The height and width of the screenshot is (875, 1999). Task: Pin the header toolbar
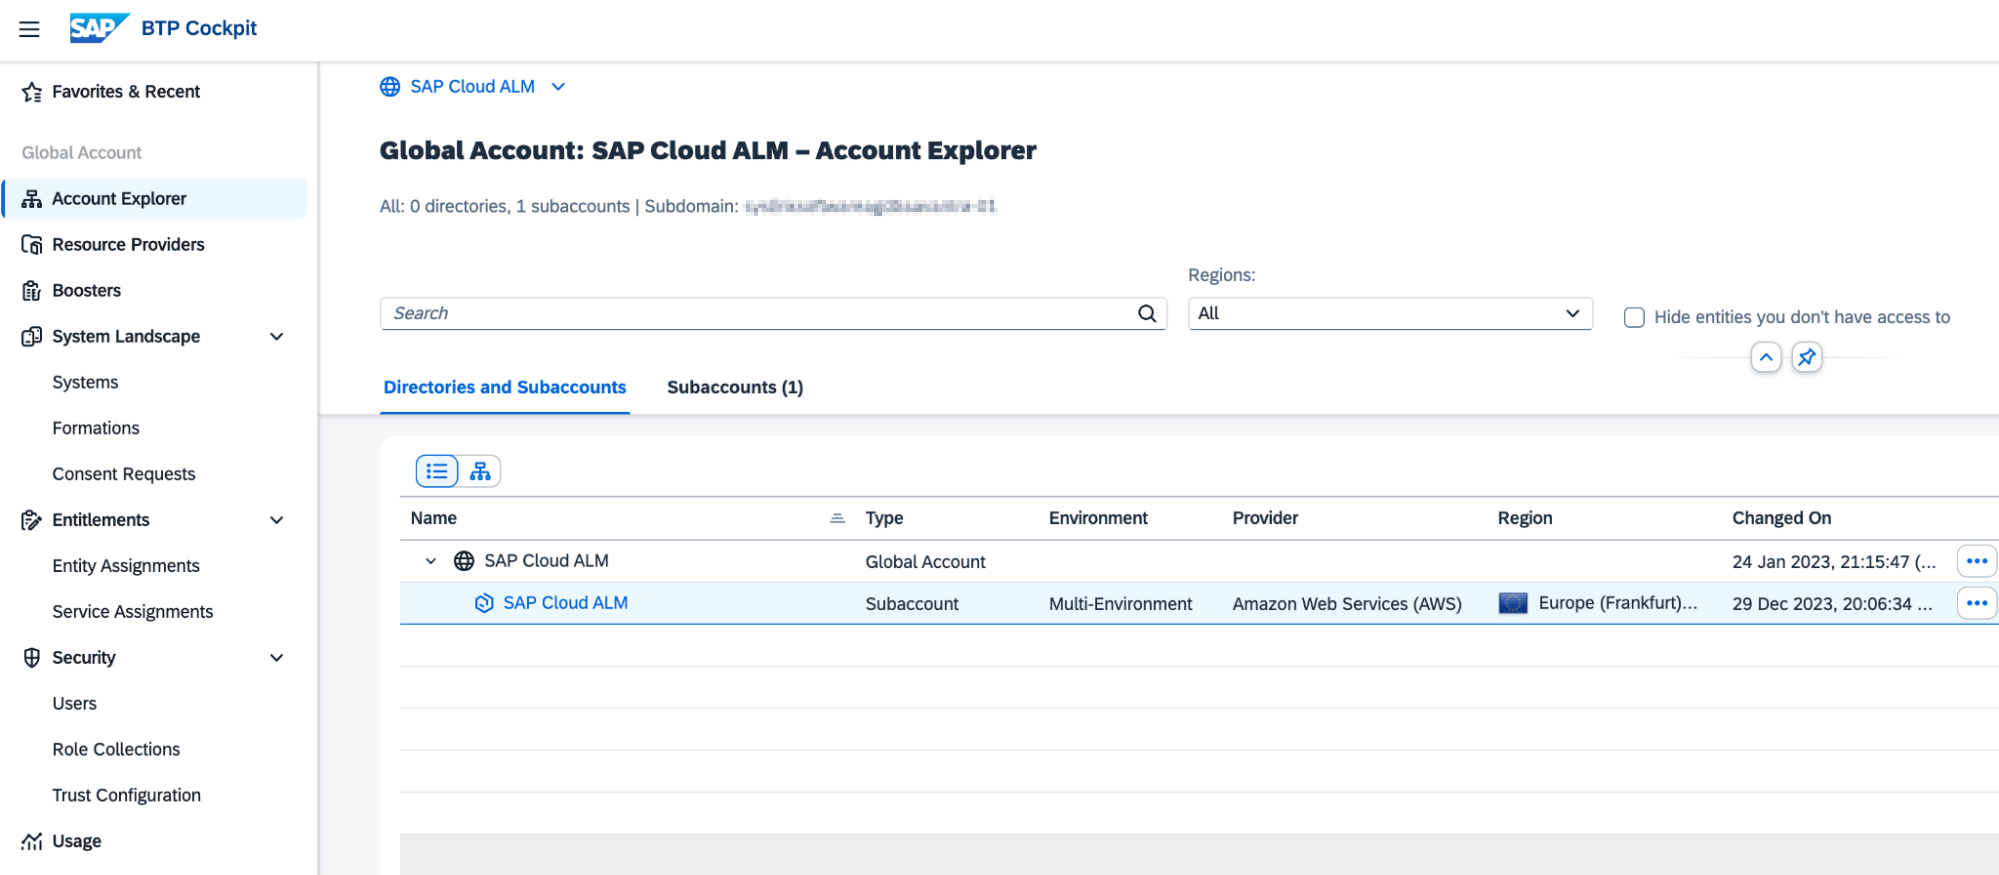(1806, 357)
